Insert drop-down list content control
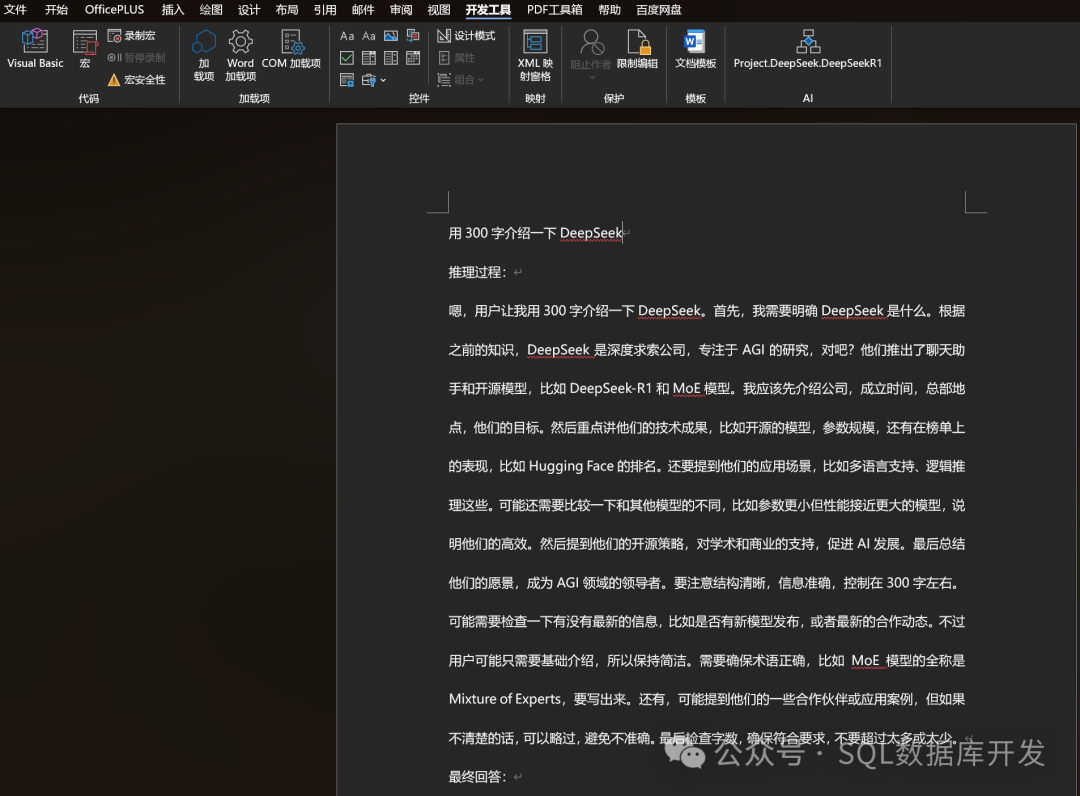The height and width of the screenshot is (796, 1080). pyautogui.click(x=391, y=58)
